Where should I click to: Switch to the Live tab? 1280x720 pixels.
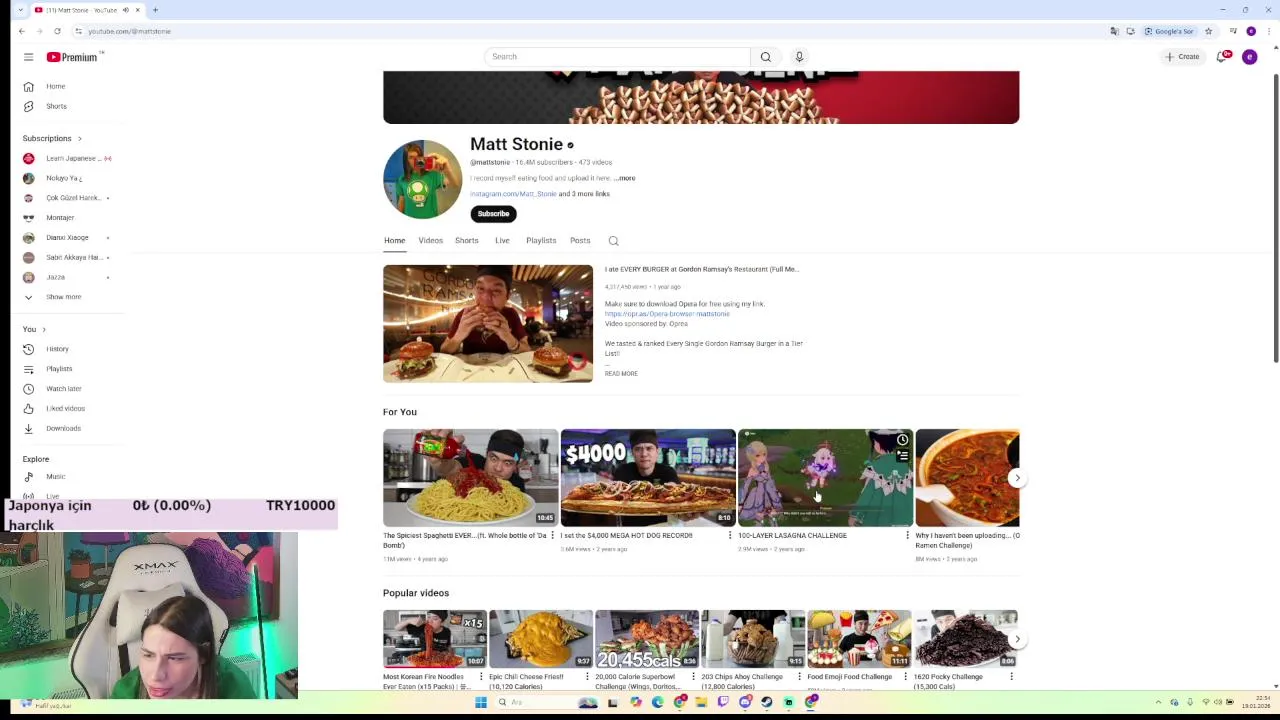502,241
